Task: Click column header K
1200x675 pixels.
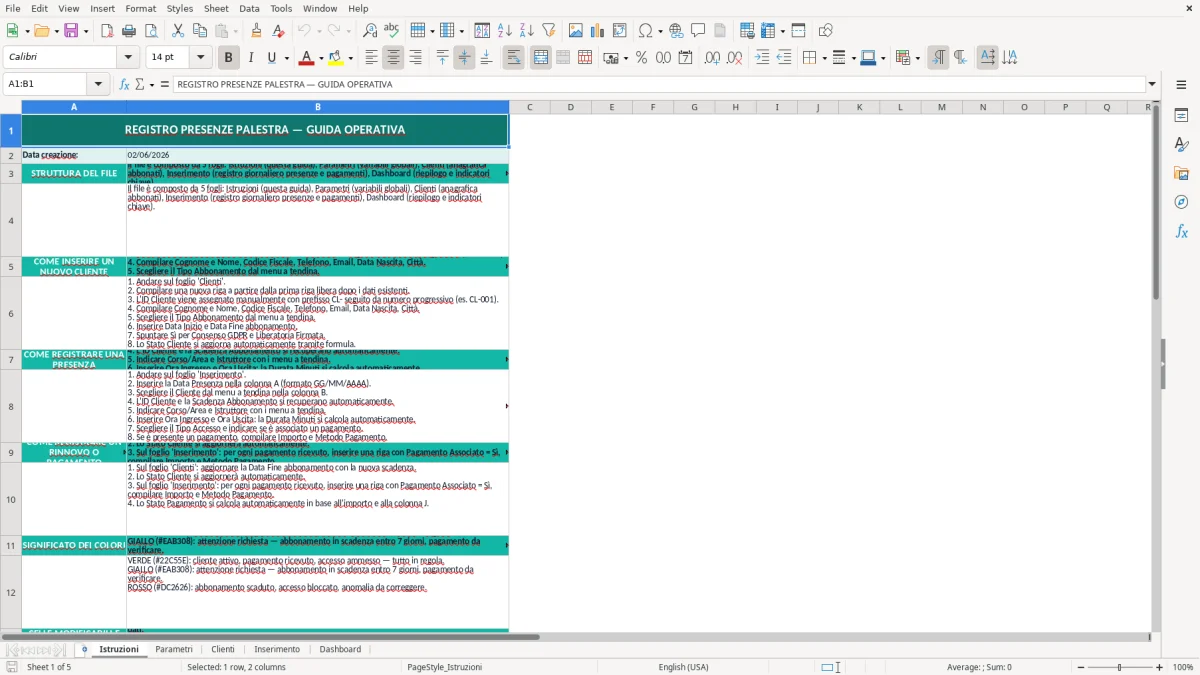Action: [x=859, y=107]
